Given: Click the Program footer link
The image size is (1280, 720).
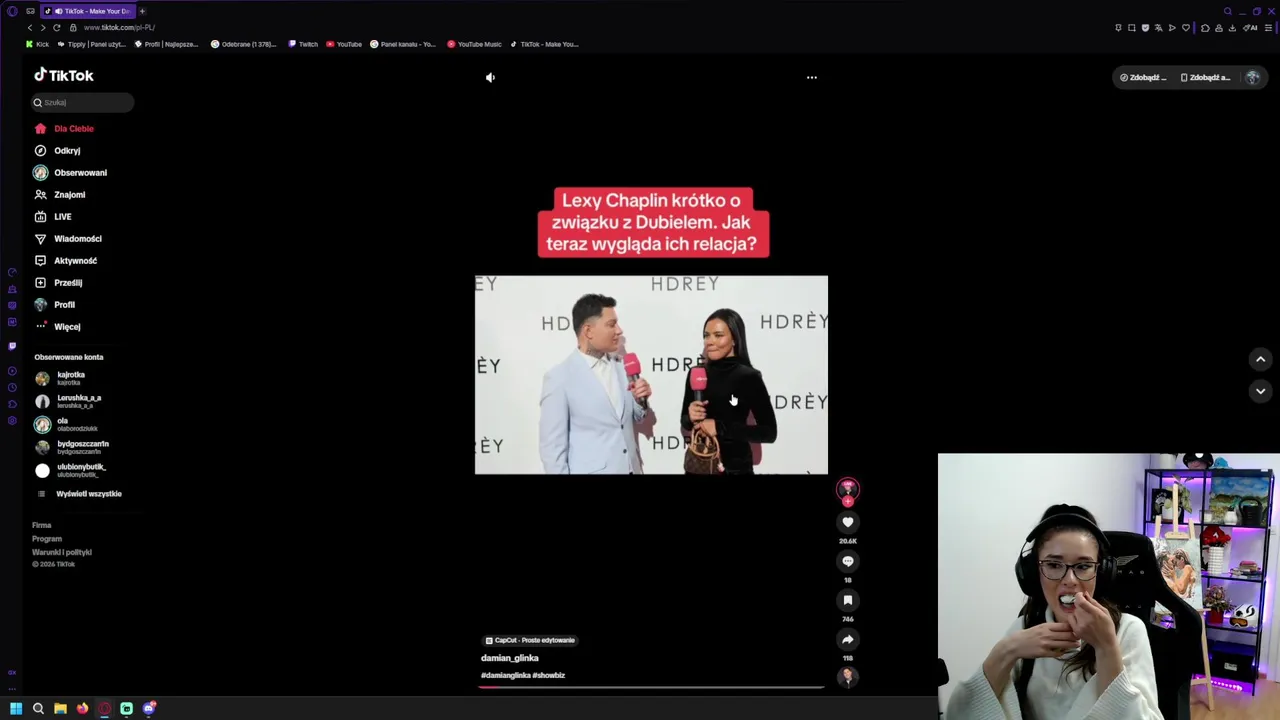Looking at the screenshot, I should click(47, 539).
